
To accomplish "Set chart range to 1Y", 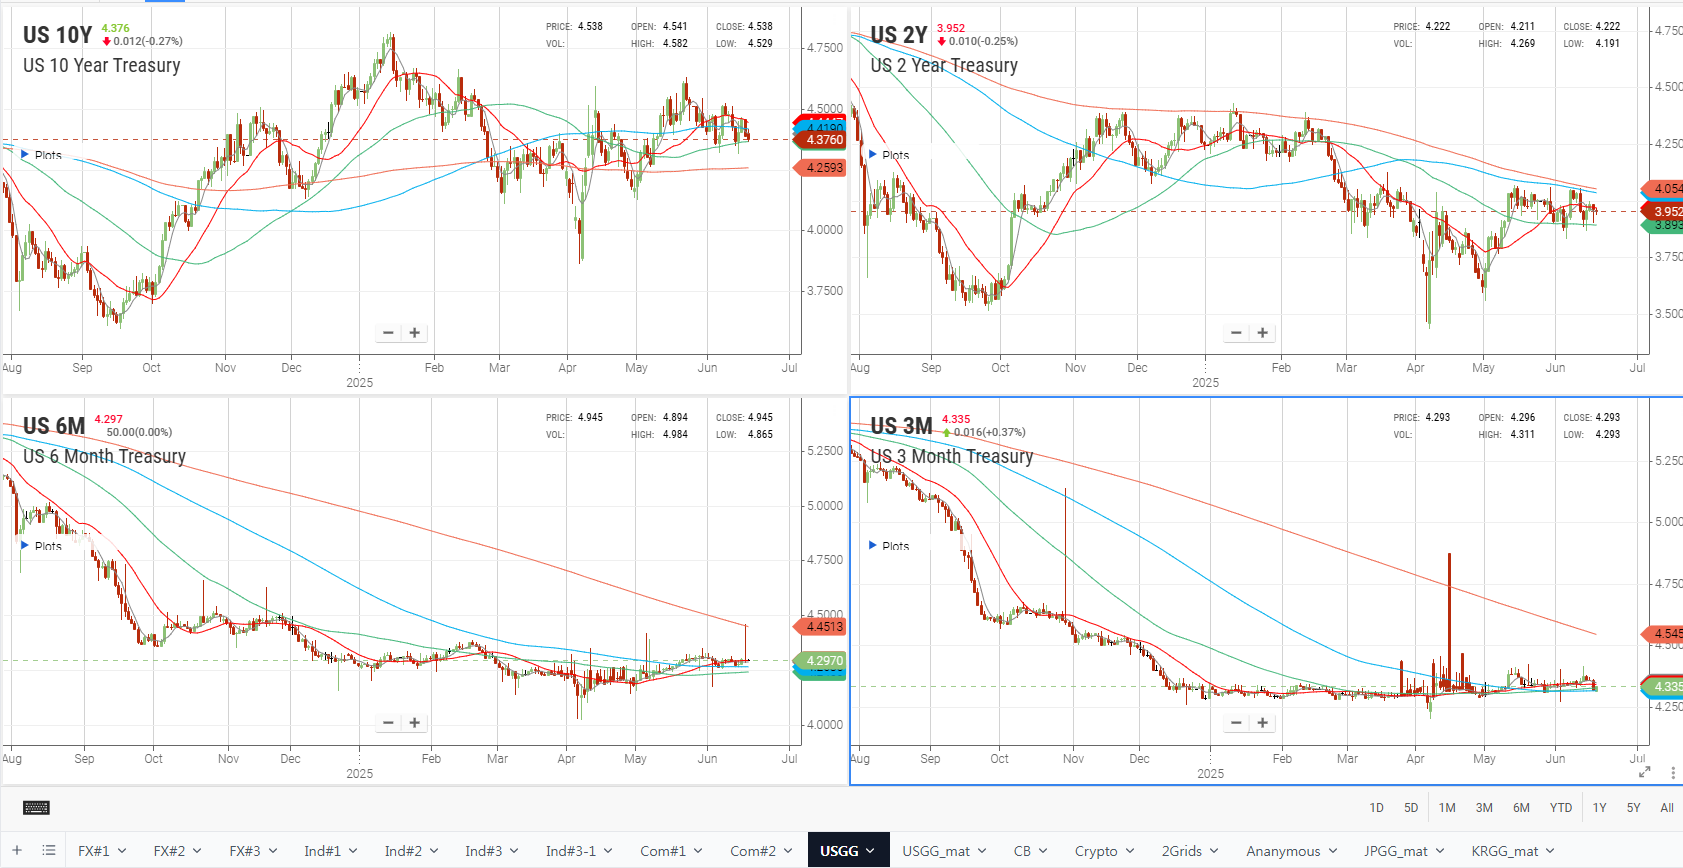I will [x=1600, y=808].
